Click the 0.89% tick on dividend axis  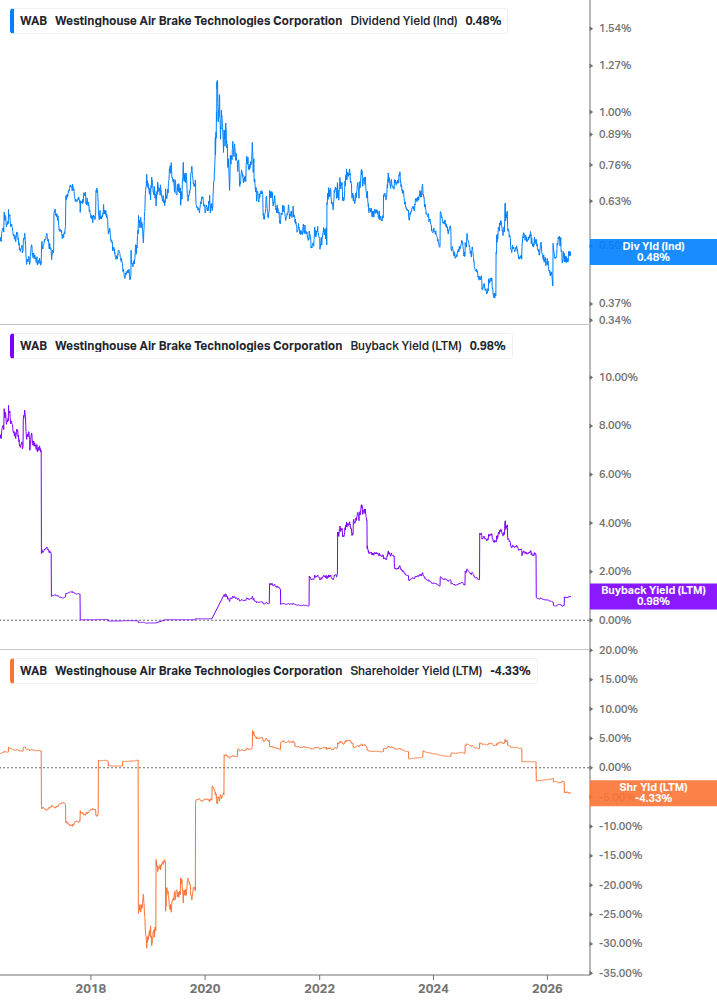point(615,135)
